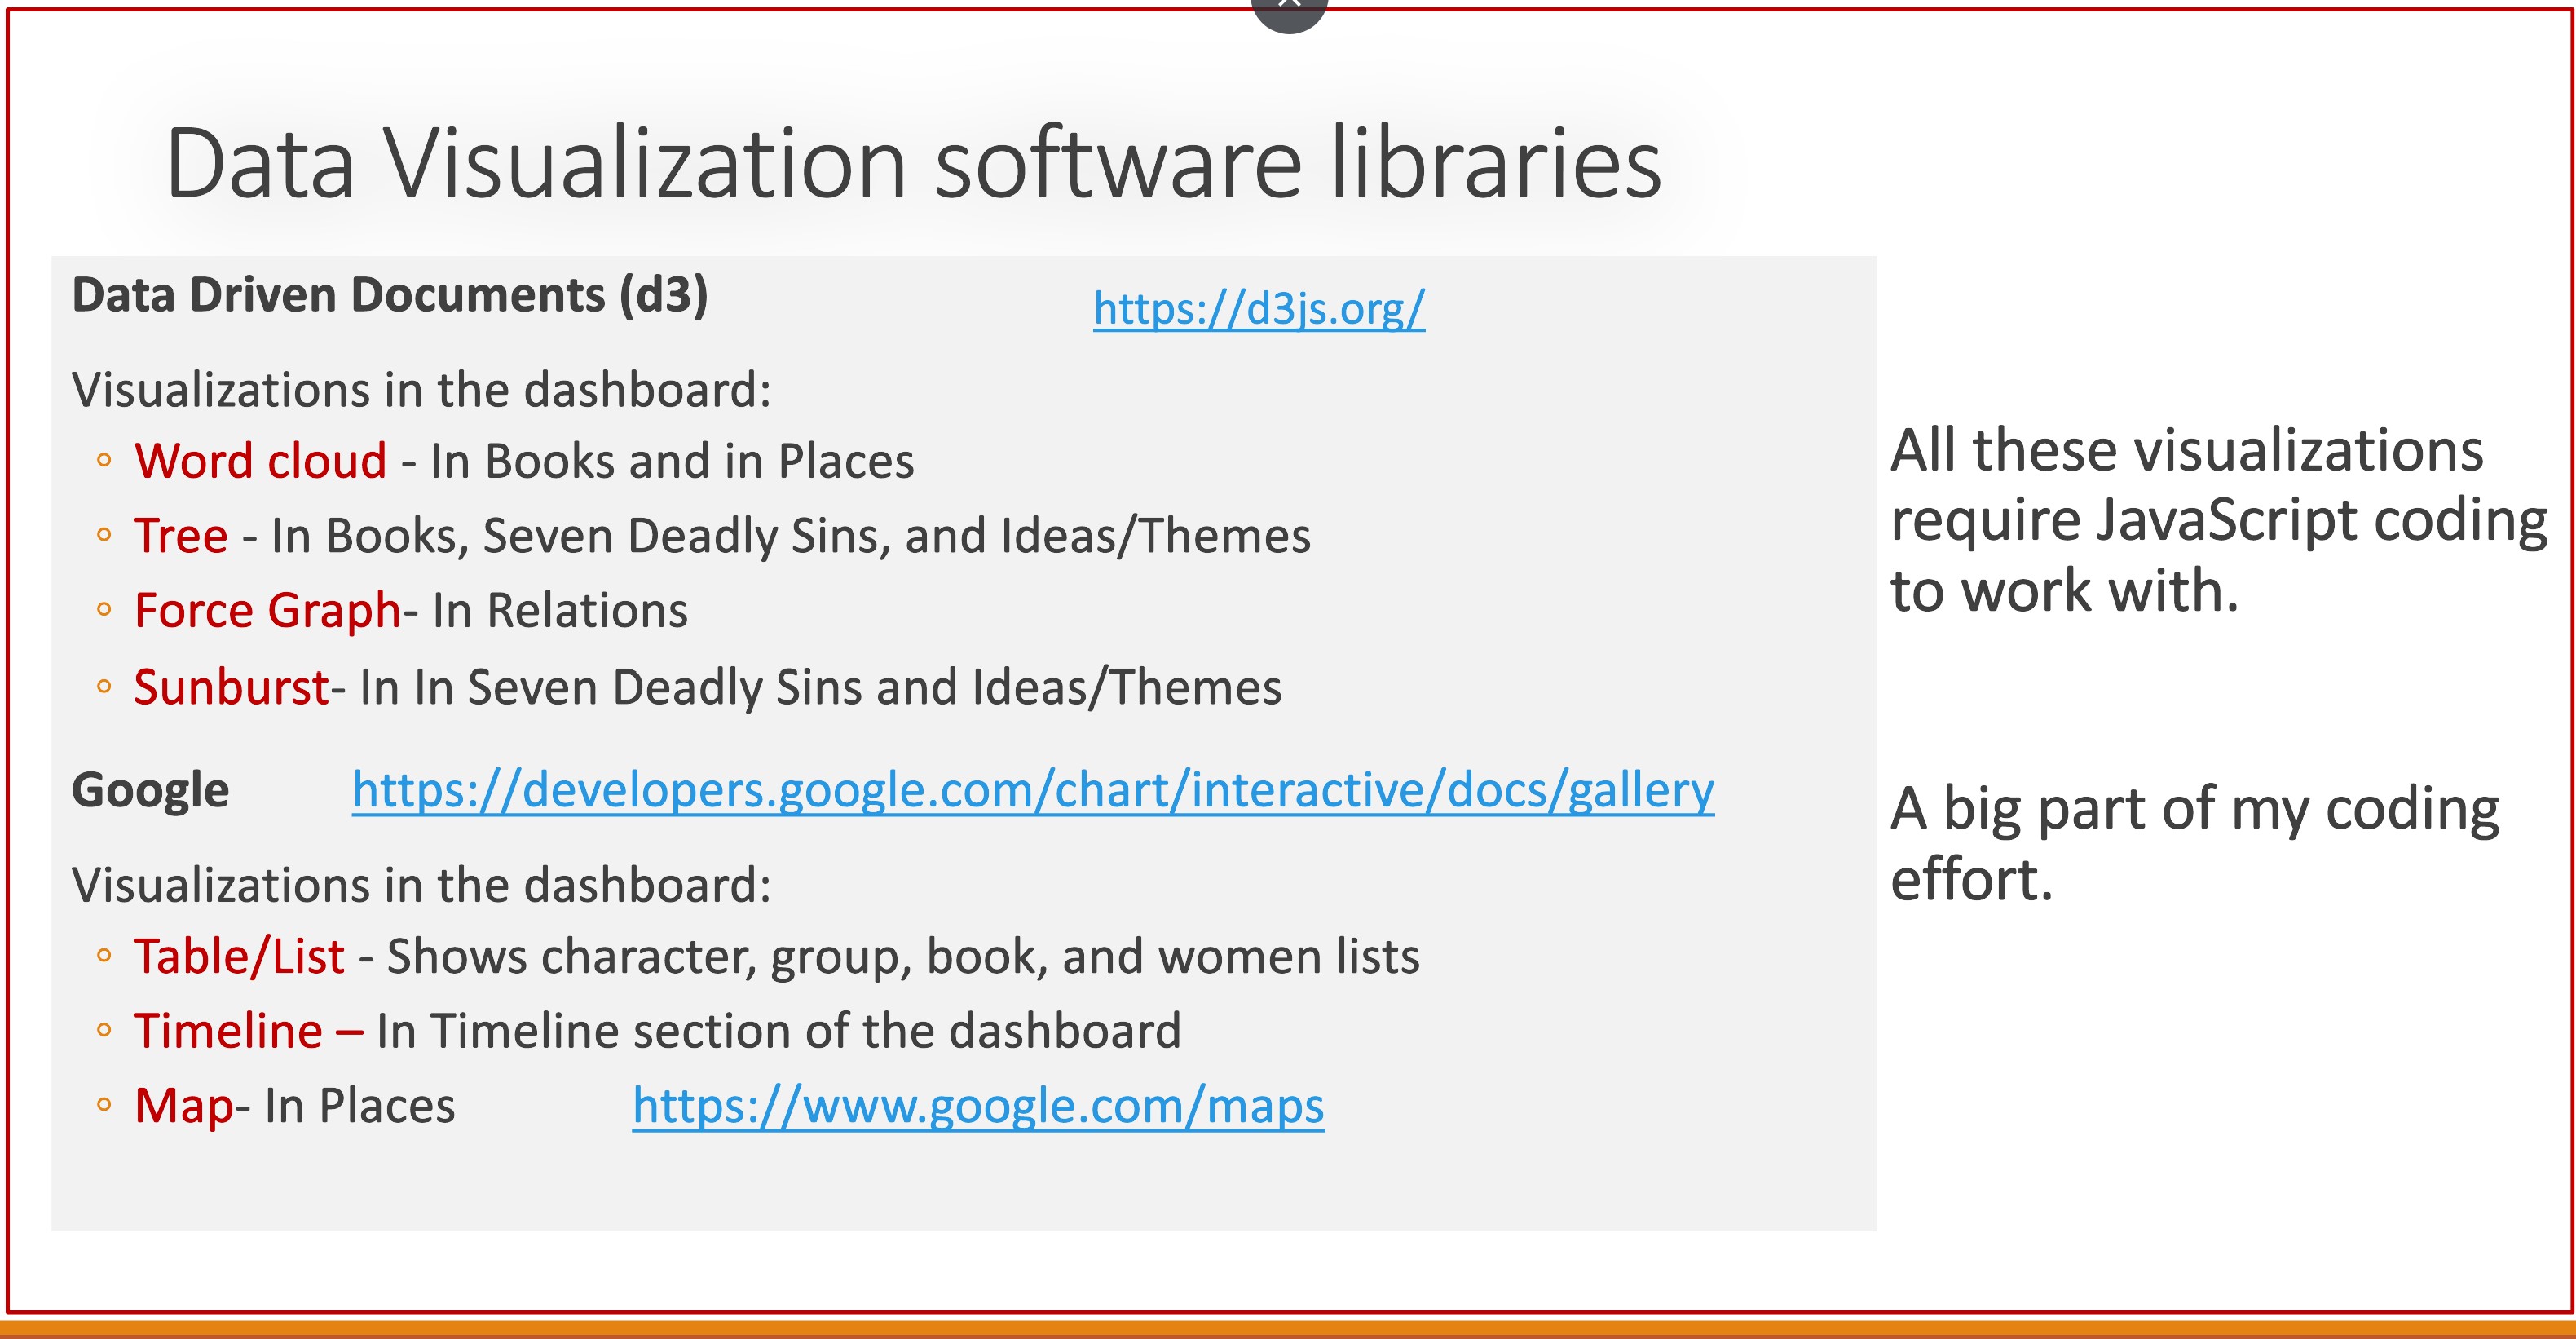
Task: Click the red 'Word cloud' text
Action: [260, 462]
